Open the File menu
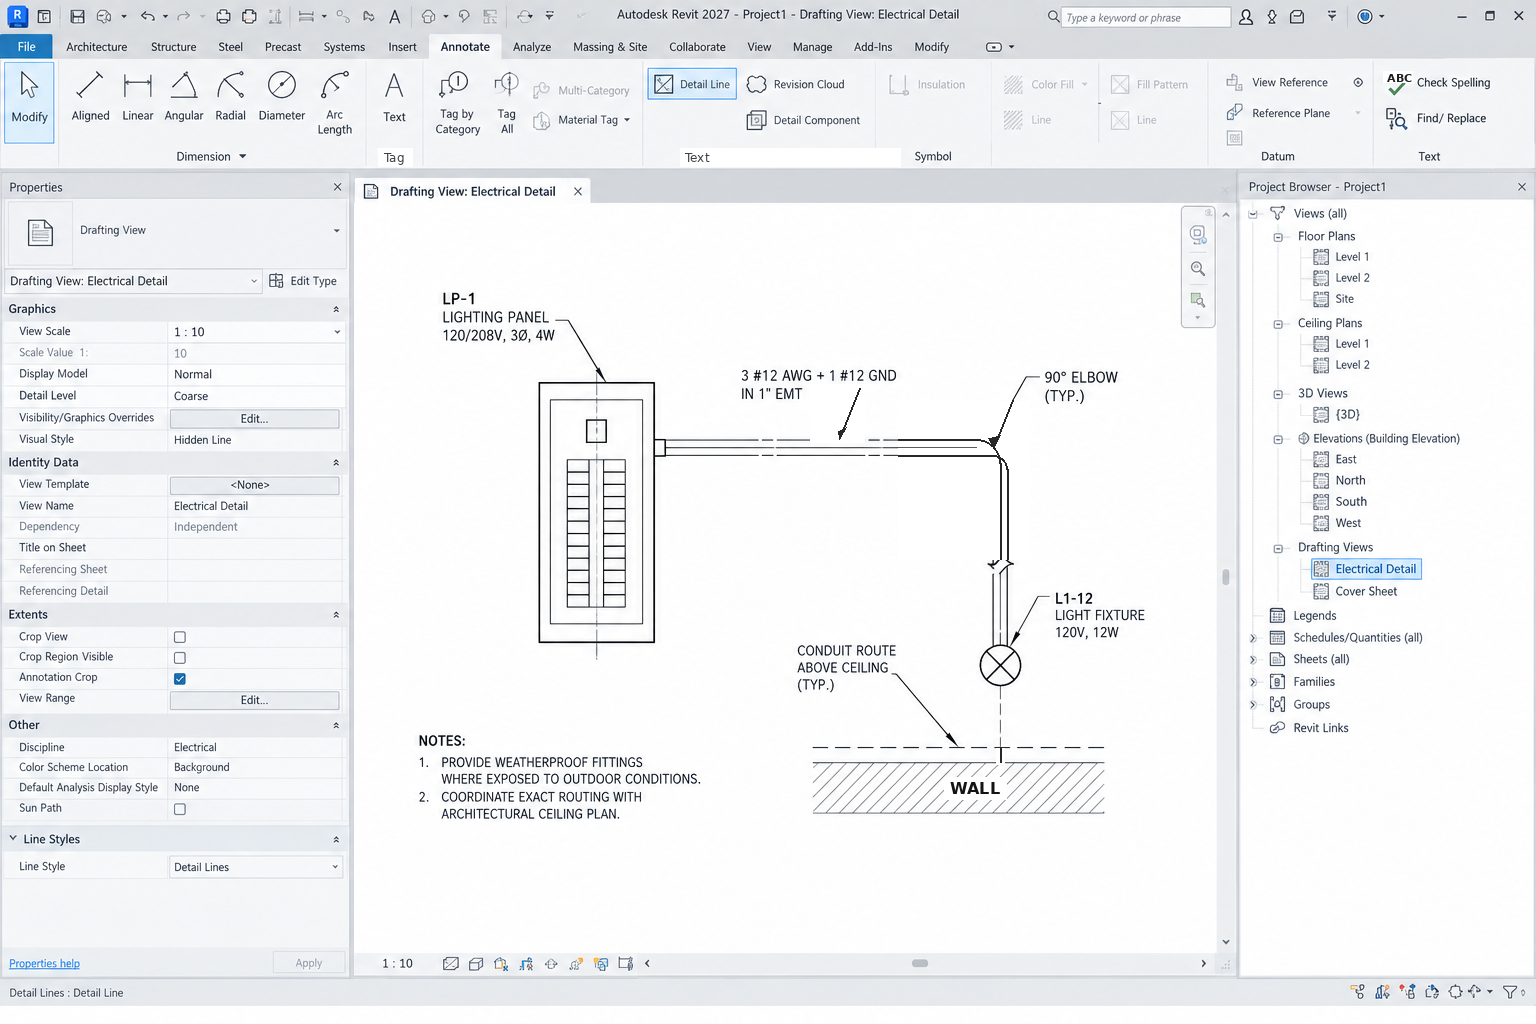1536x1024 pixels. 27,47
